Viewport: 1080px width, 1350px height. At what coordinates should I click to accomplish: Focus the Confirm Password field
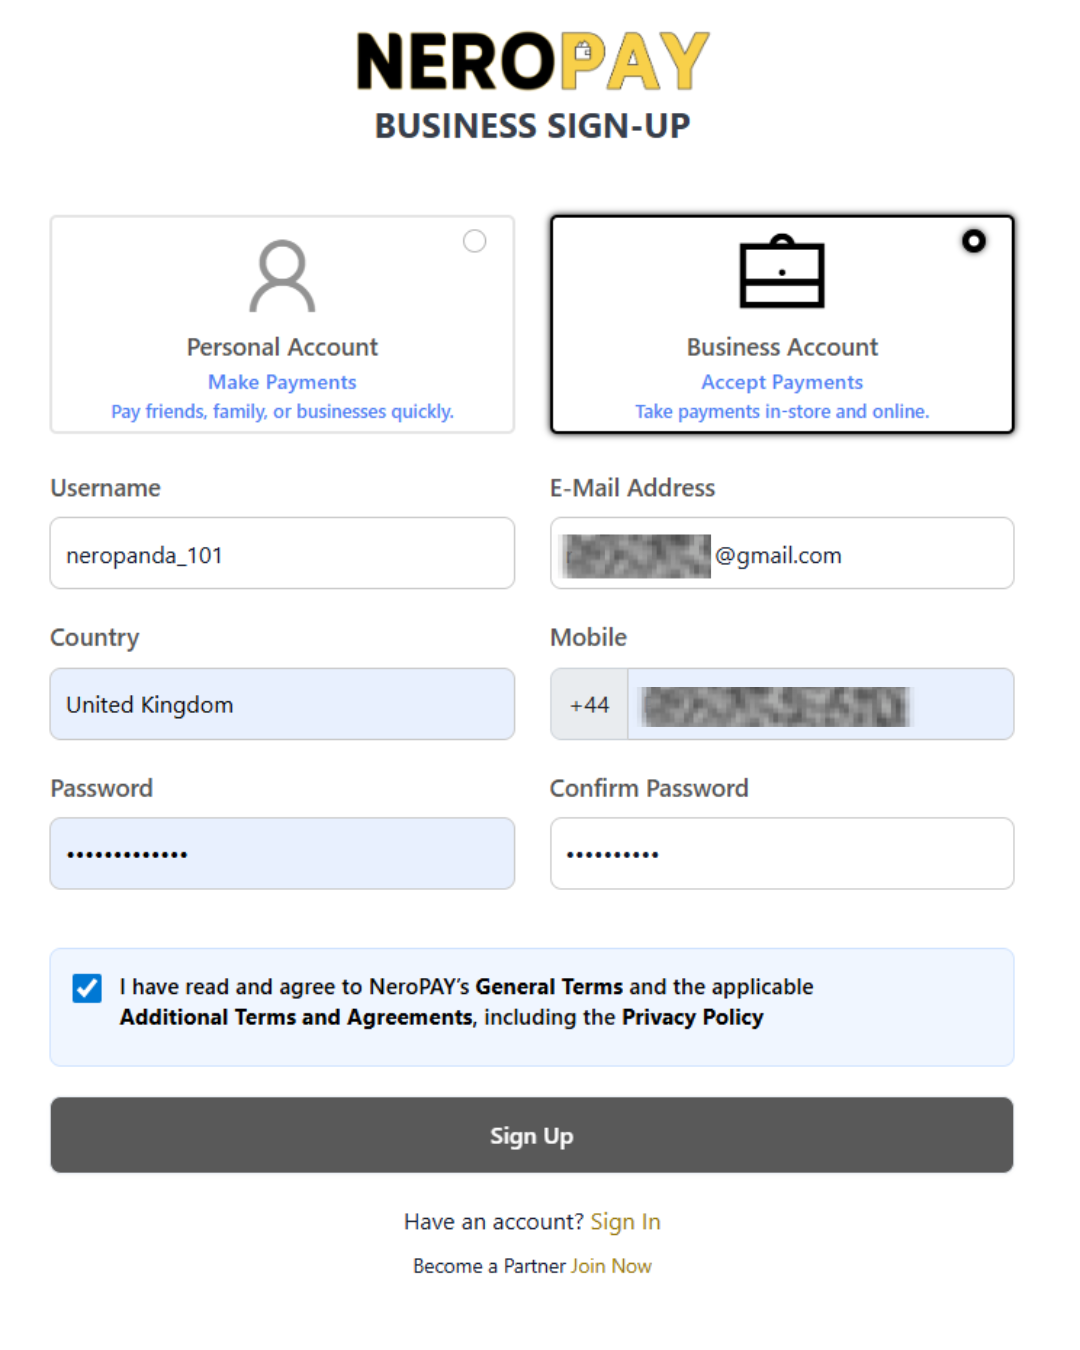point(781,853)
